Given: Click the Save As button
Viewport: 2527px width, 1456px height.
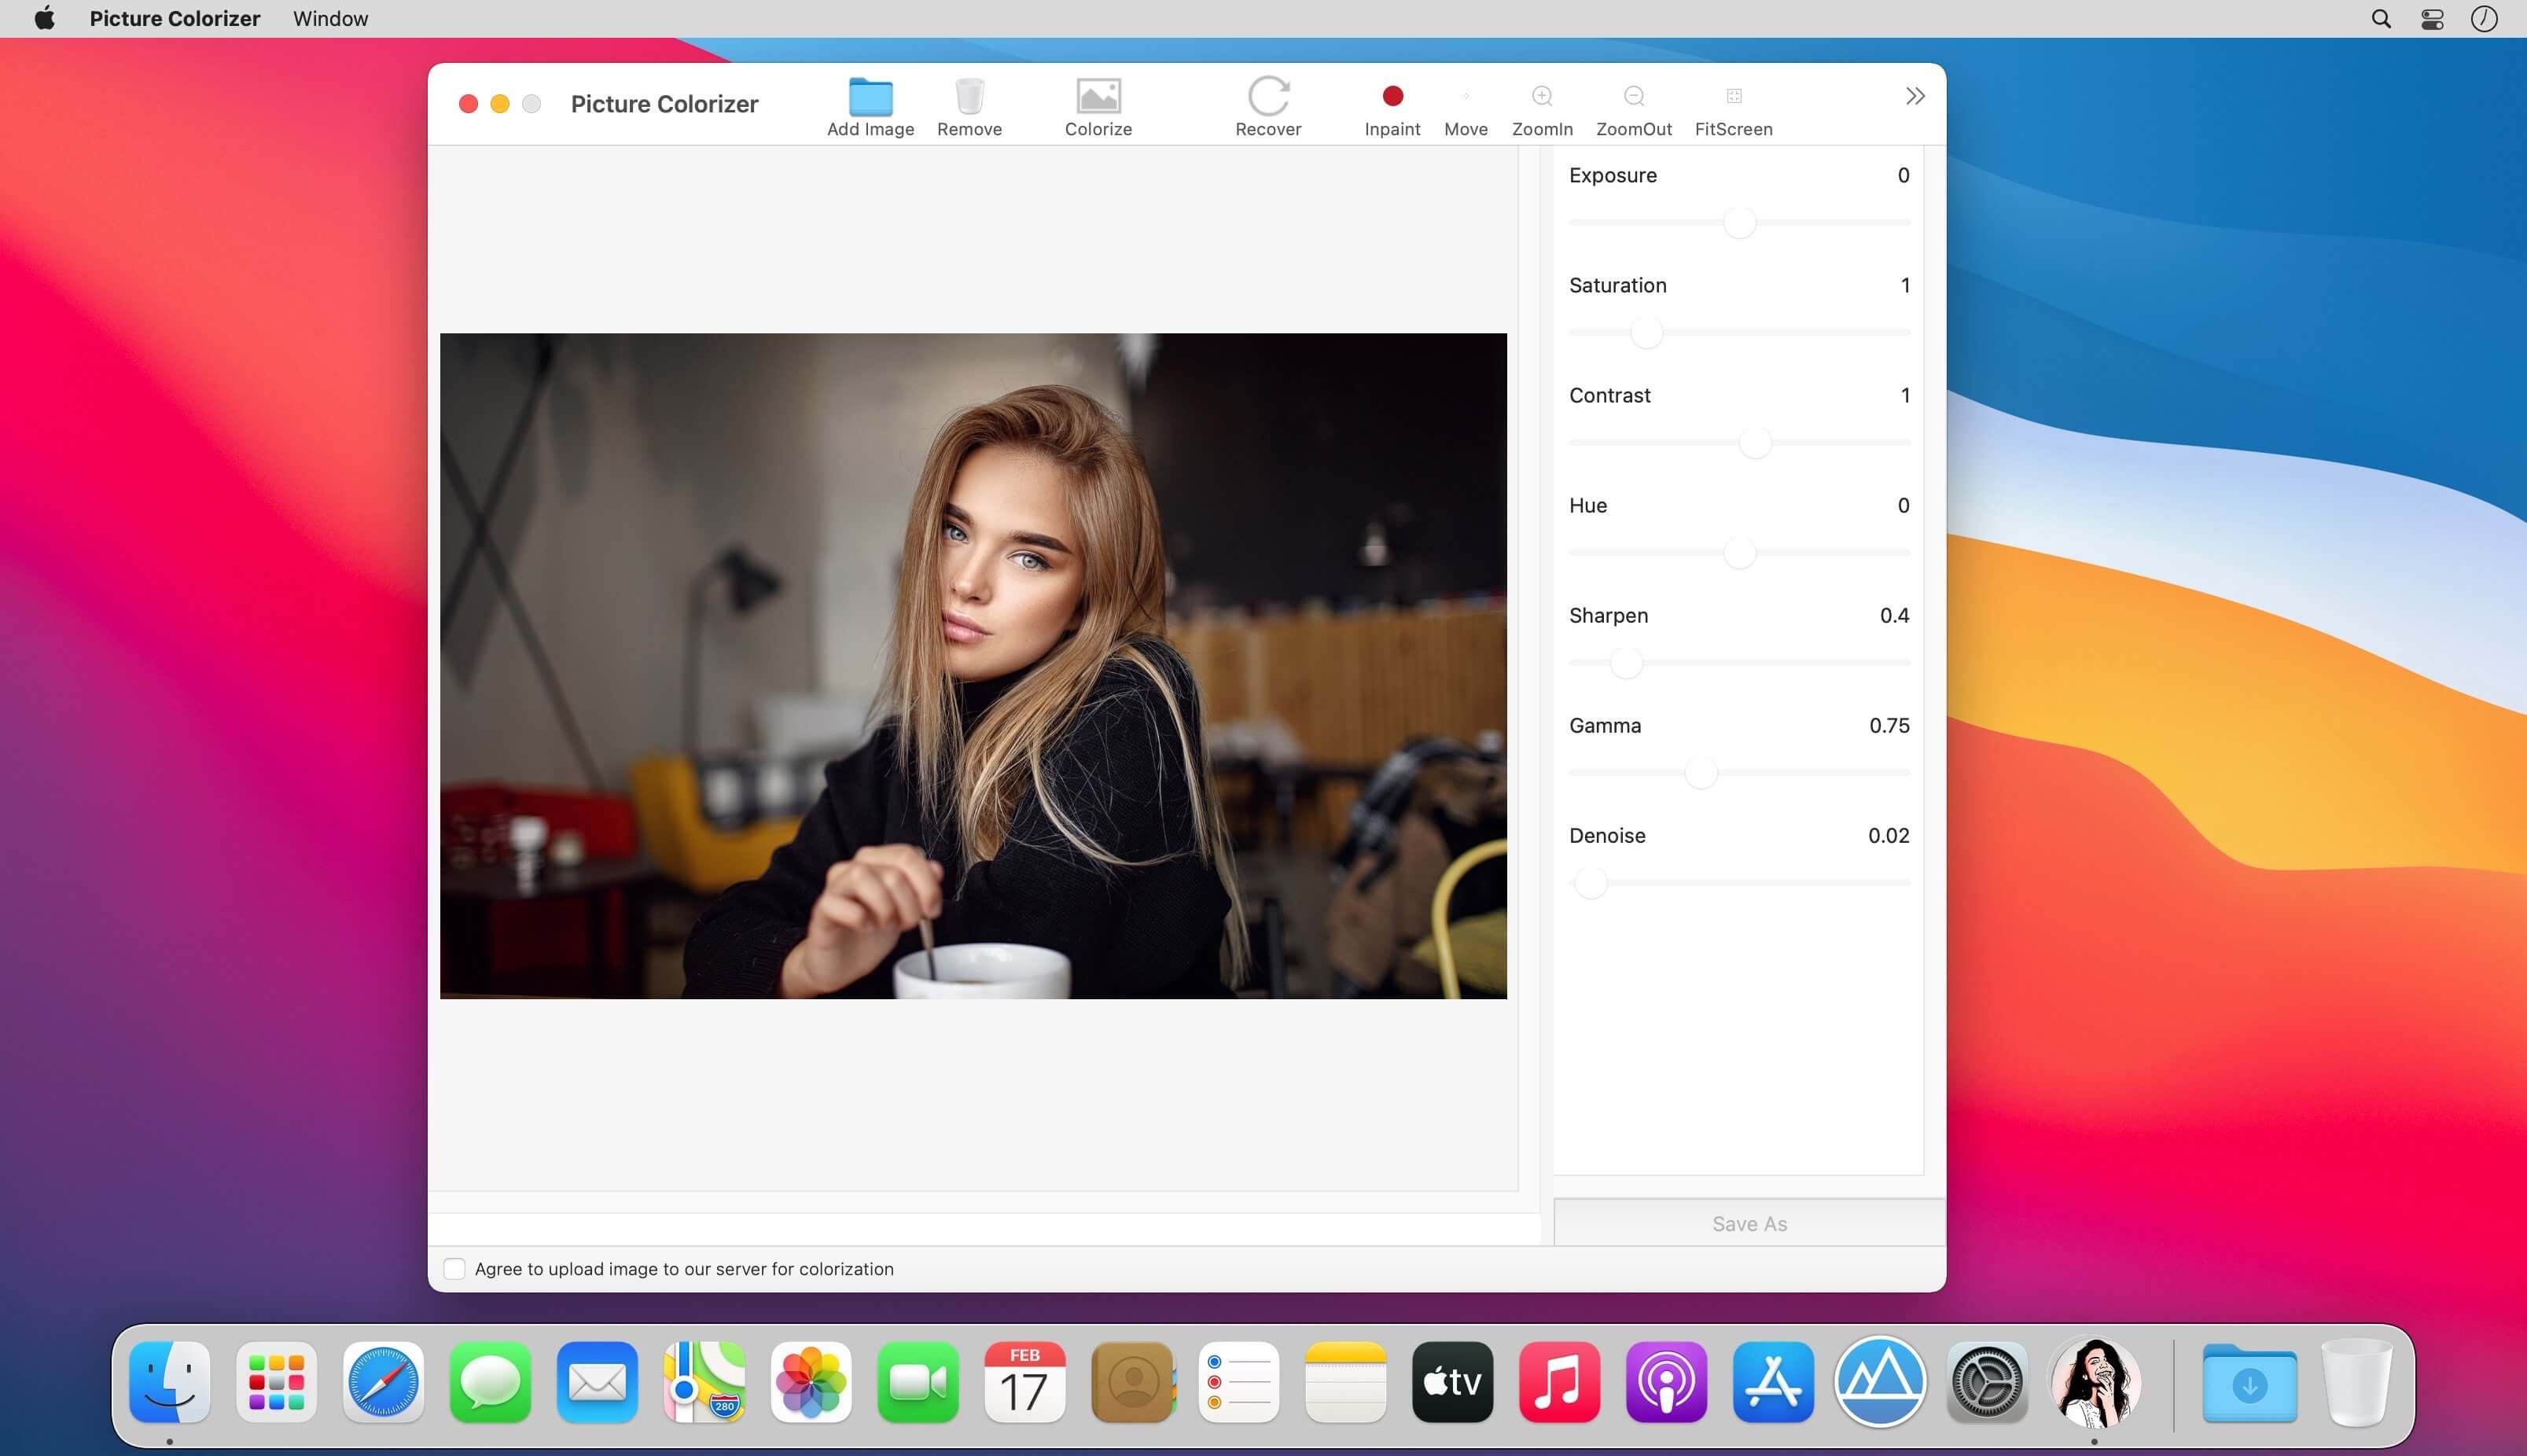Looking at the screenshot, I should pos(1748,1224).
